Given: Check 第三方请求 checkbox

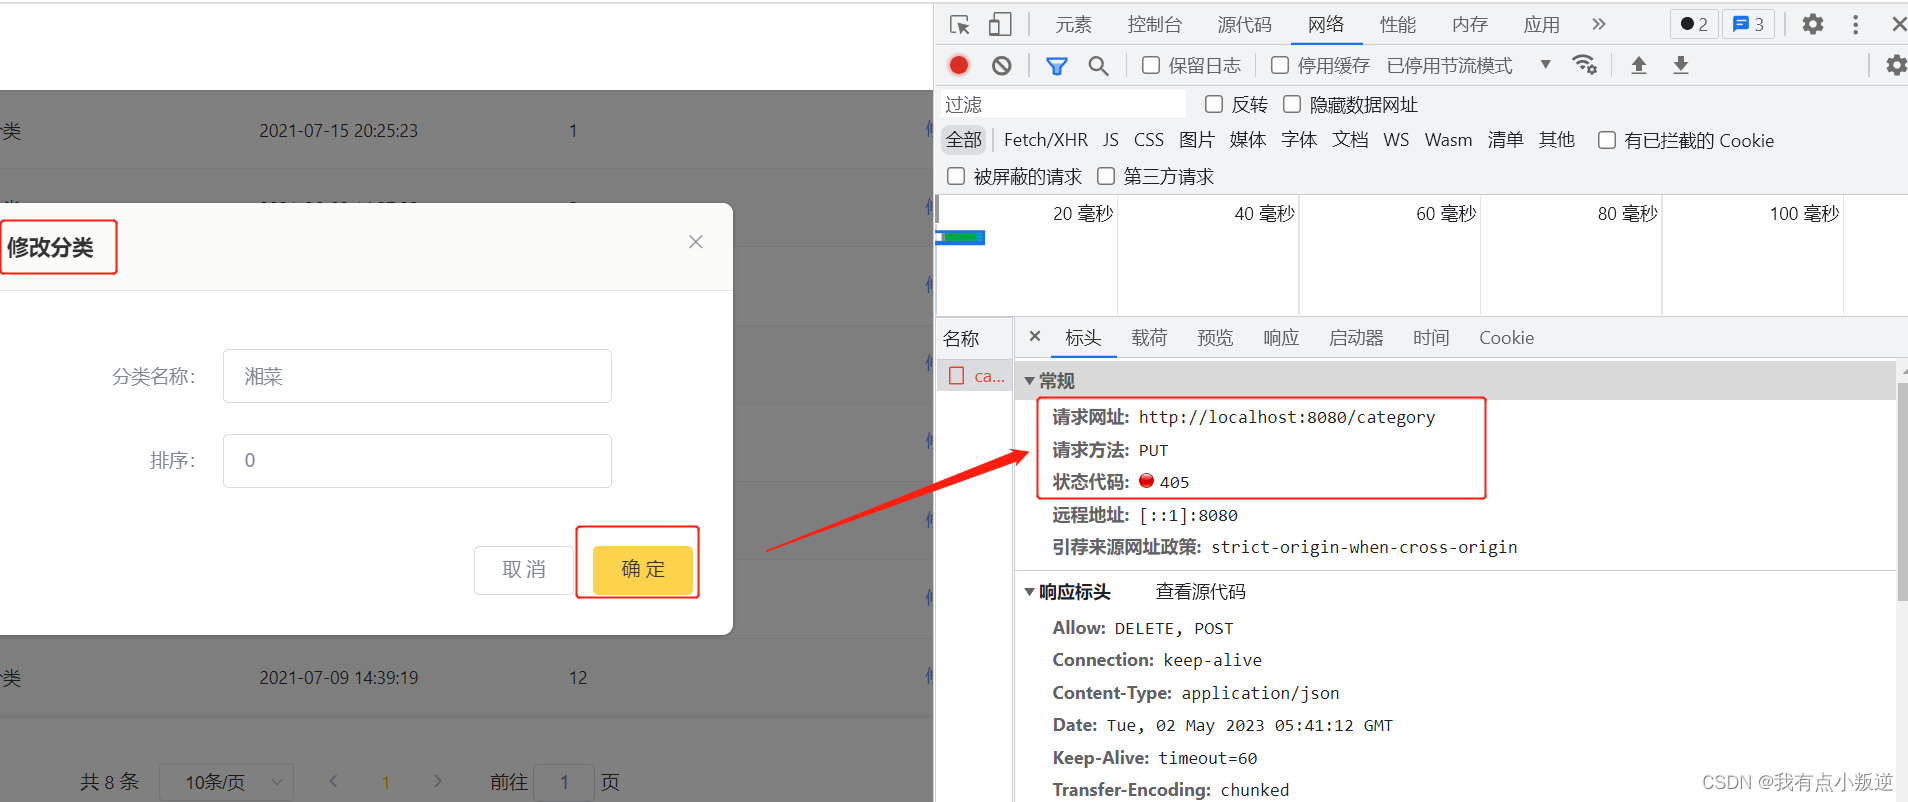Looking at the screenshot, I should tap(1106, 176).
